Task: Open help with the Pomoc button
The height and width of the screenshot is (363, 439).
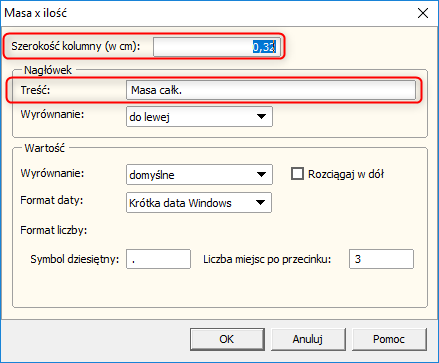Action: [389, 339]
